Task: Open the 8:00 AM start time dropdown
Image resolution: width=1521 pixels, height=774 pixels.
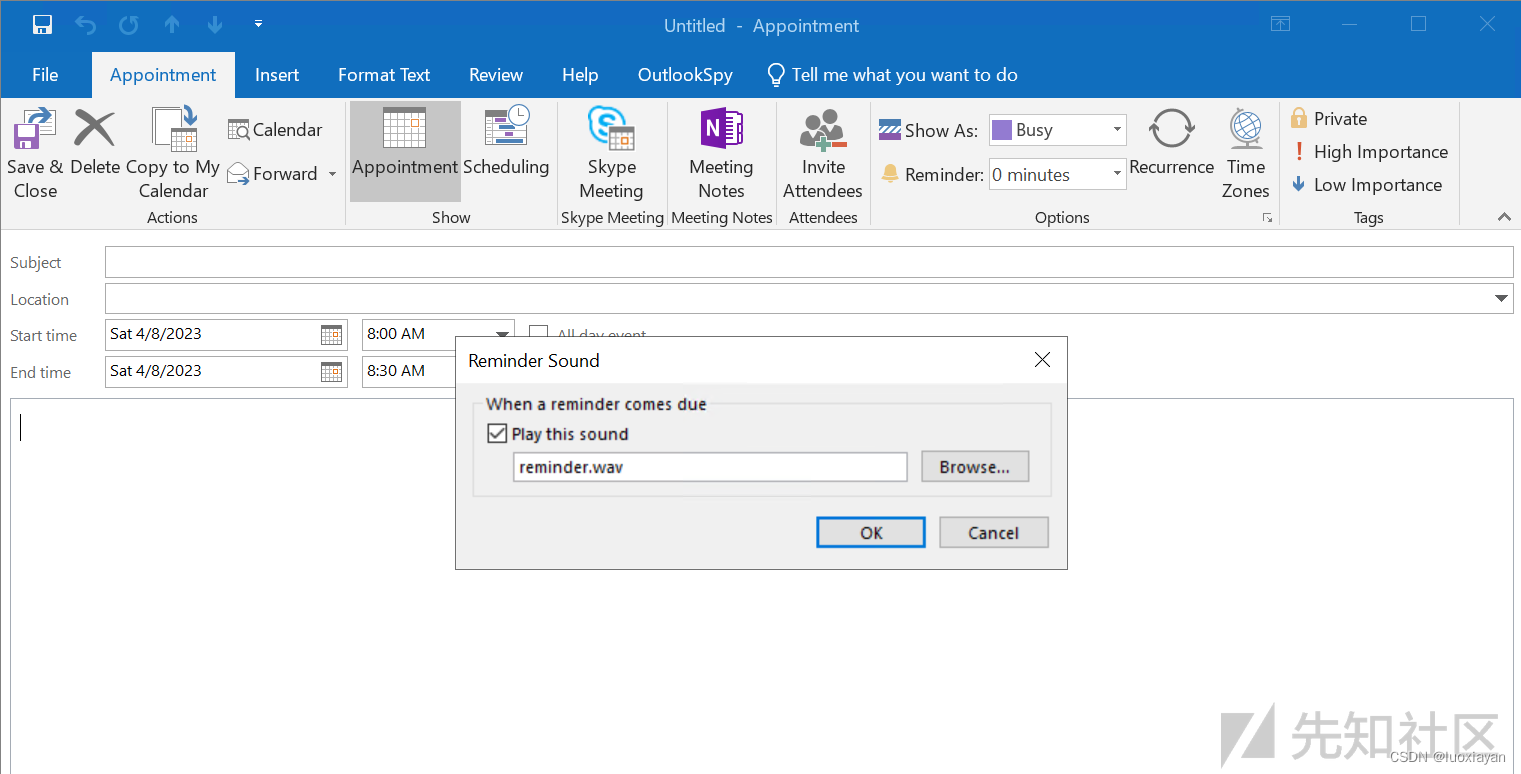Action: (x=502, y=334)
